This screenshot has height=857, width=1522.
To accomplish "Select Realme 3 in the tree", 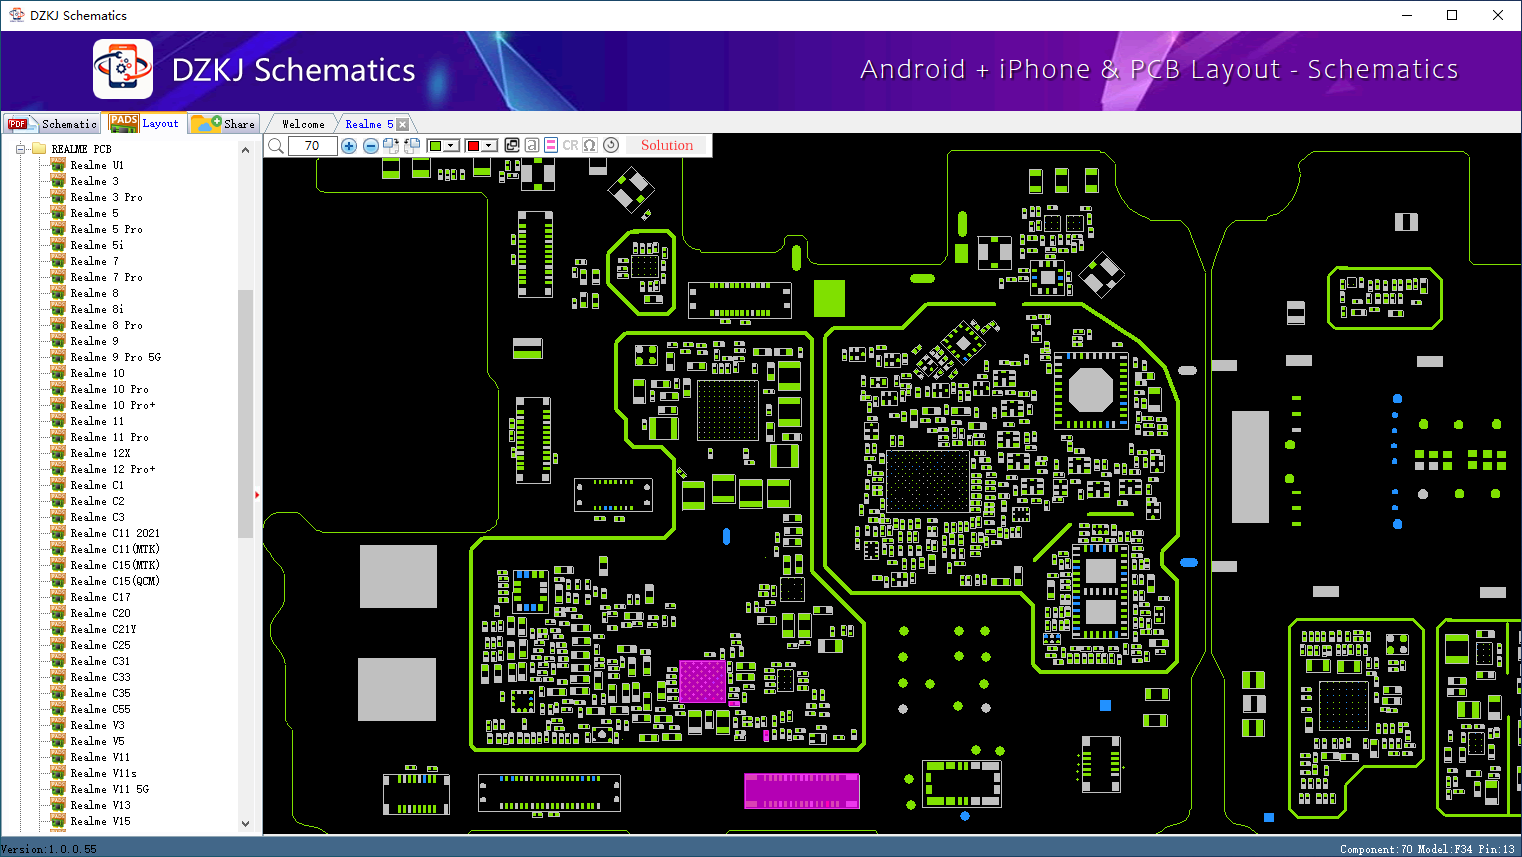I will [x=94, y=181].
